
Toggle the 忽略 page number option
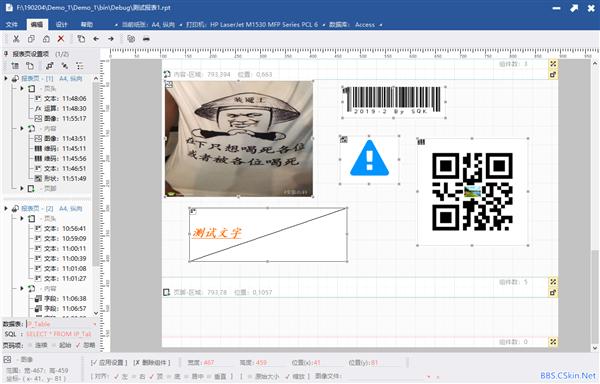[85, 345]
